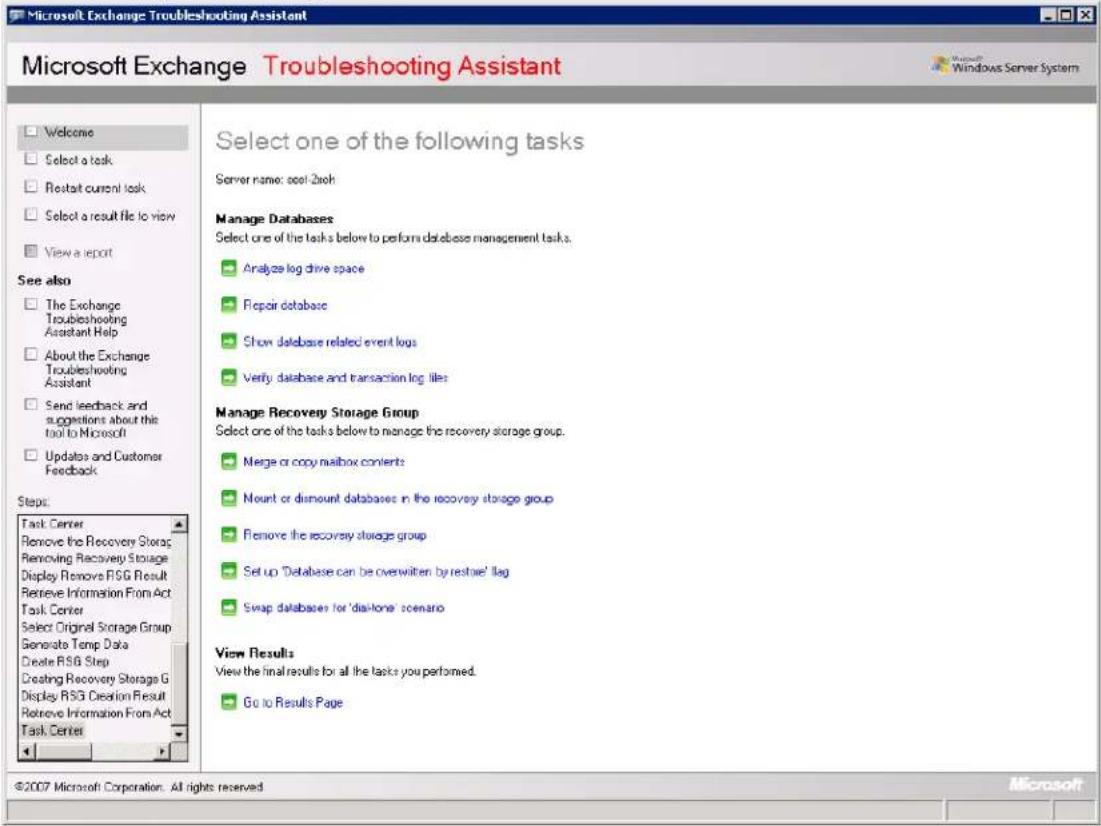Choose Restart current task in sidebar
The image size is (1101, 826).
click(x=95, y=188)
